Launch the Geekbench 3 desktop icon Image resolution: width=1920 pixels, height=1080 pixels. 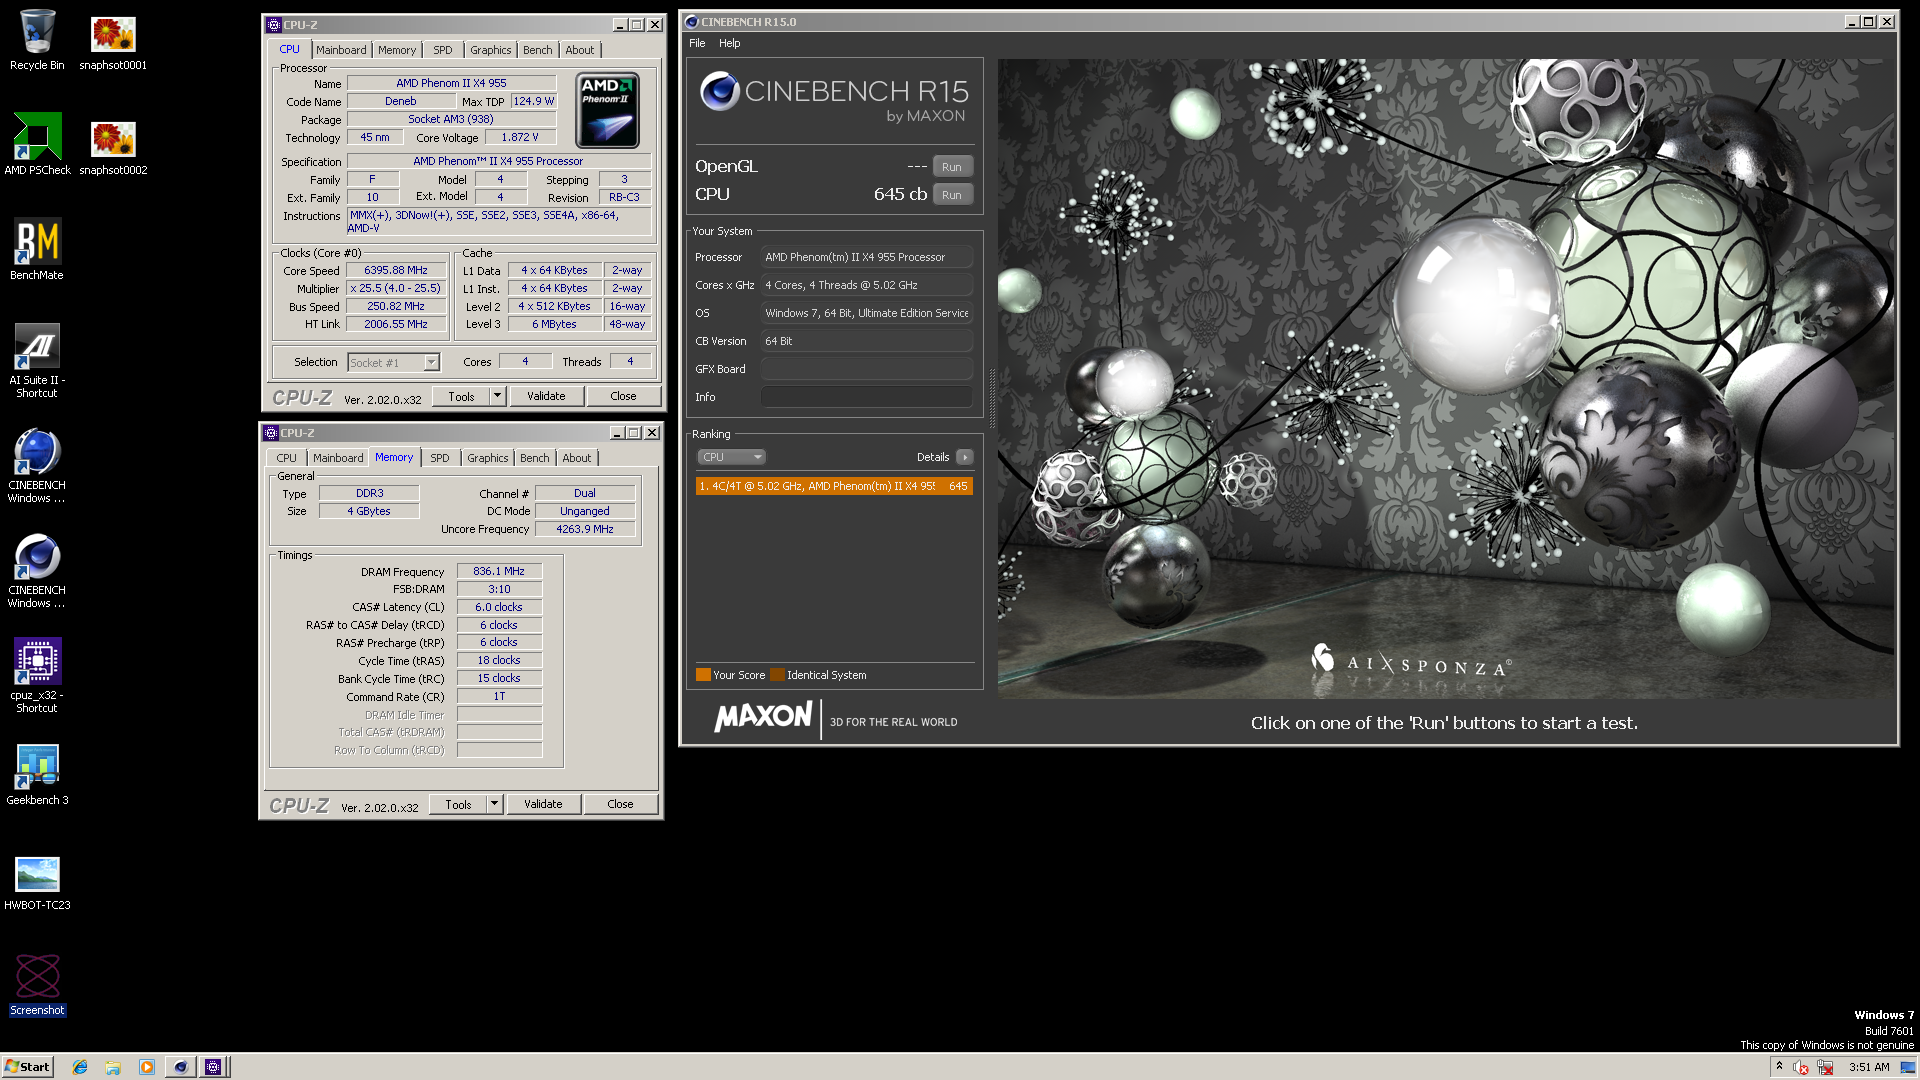pyautogui.click(x=37, y=775)
